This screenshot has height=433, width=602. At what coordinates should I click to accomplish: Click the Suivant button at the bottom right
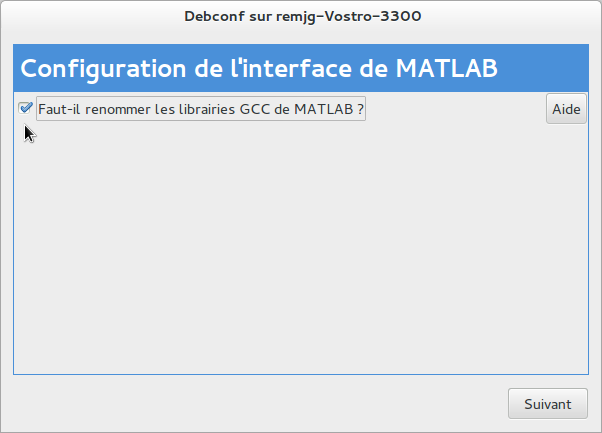coord(547,404)
